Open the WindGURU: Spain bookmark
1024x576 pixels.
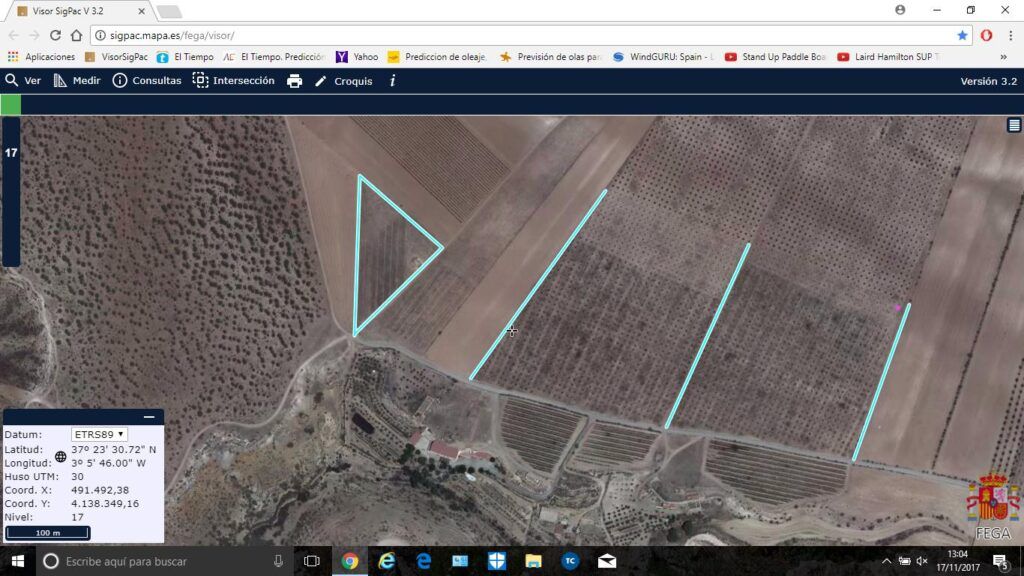[x=664, y=57]
